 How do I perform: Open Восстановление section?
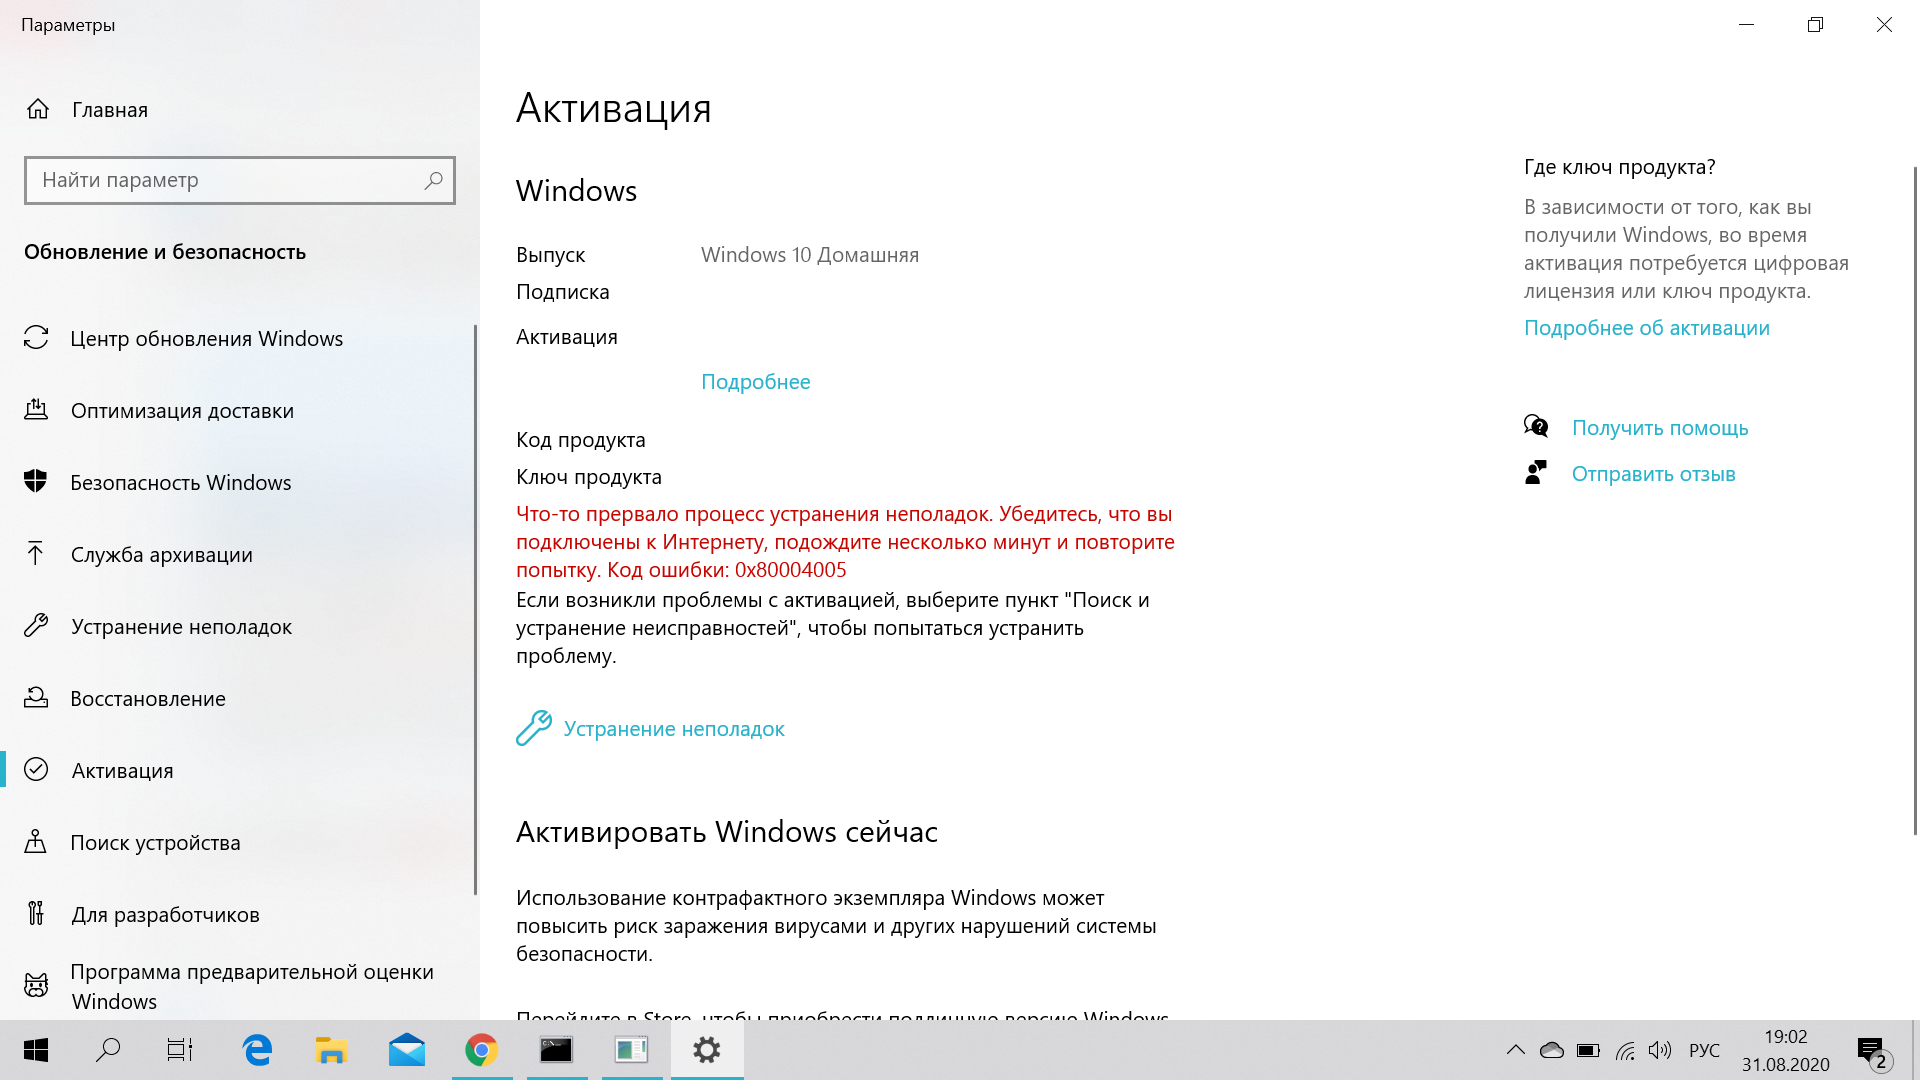148,699
